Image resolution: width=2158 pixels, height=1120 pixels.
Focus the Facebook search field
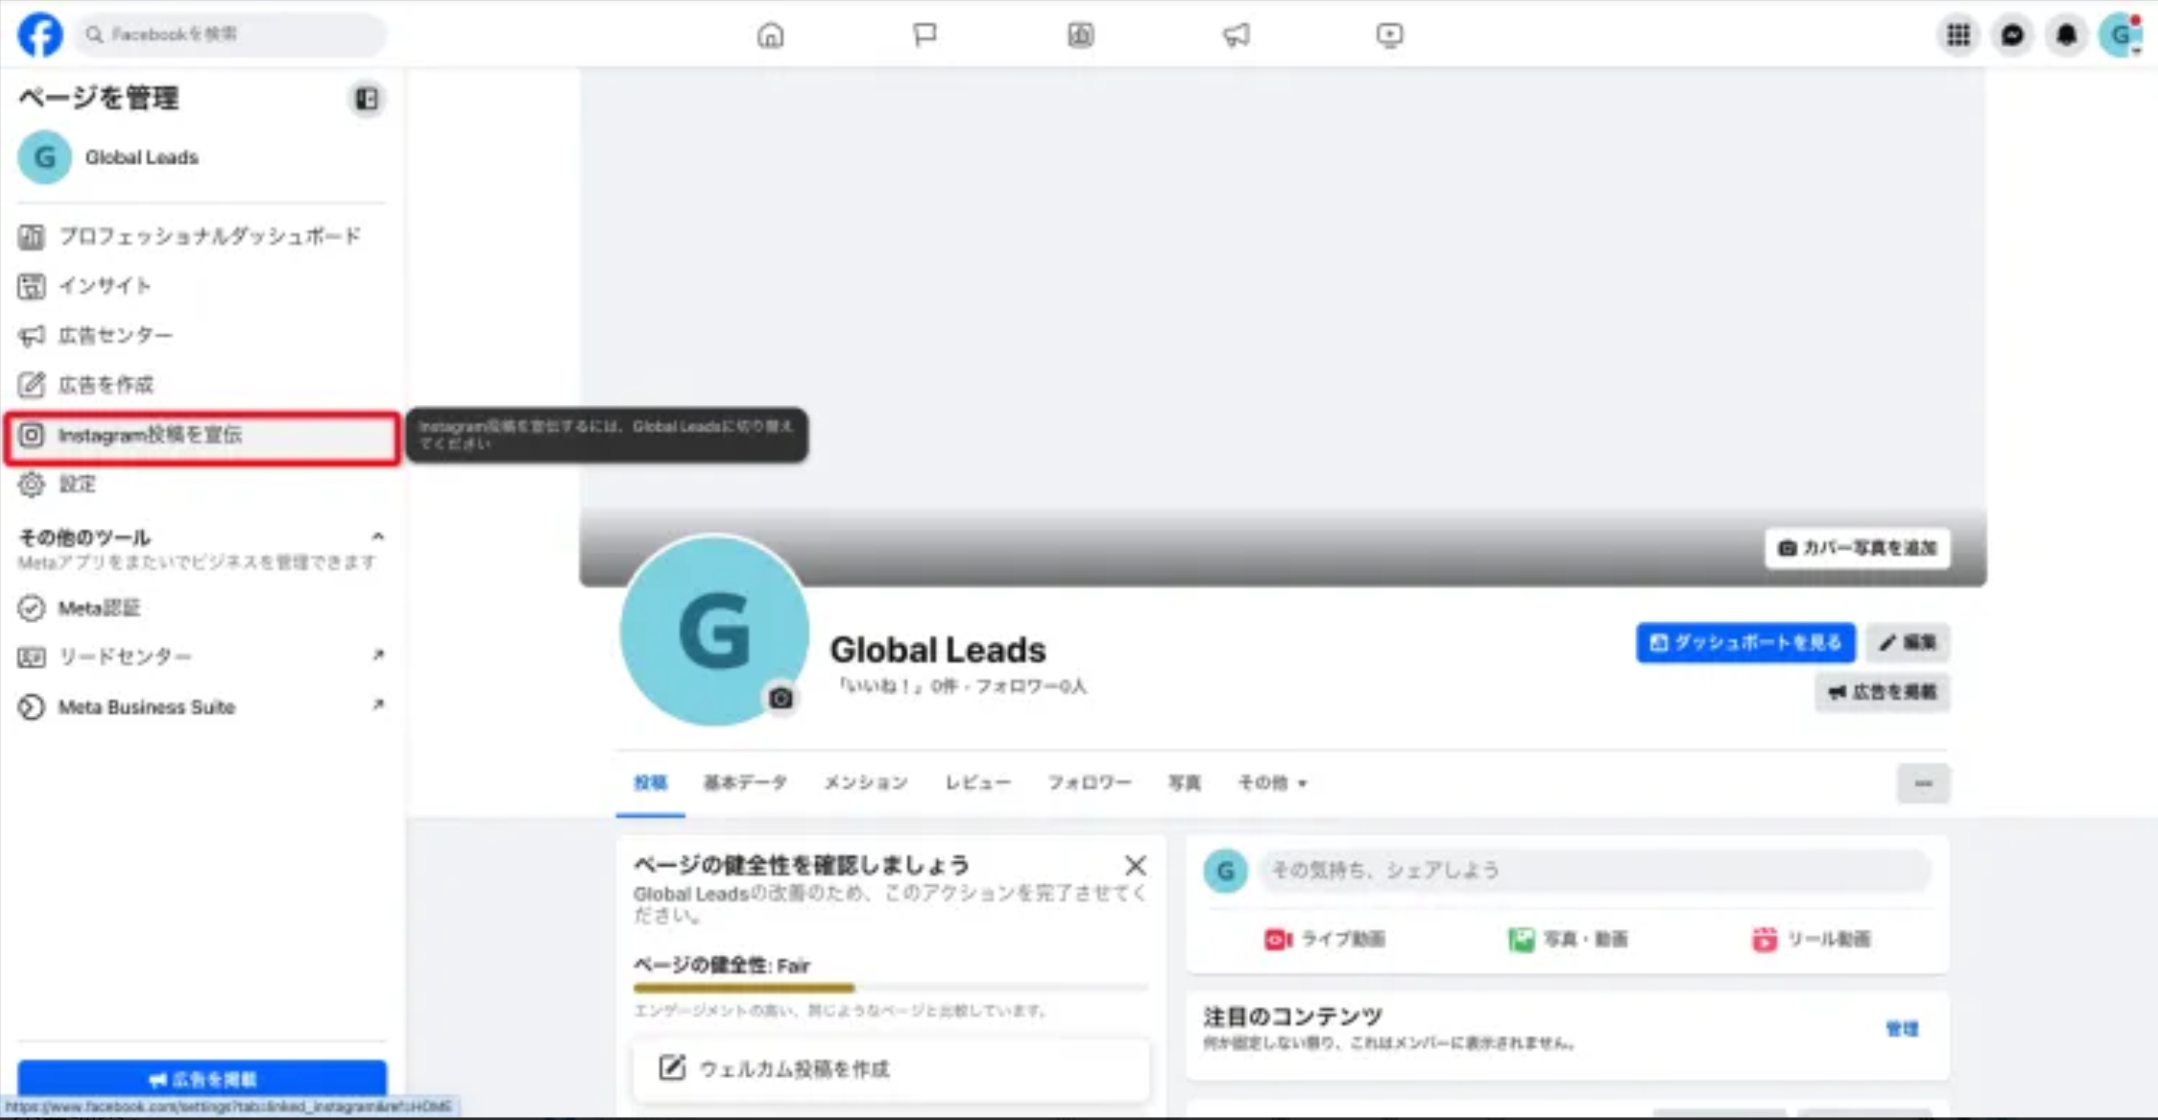(231, 34)
